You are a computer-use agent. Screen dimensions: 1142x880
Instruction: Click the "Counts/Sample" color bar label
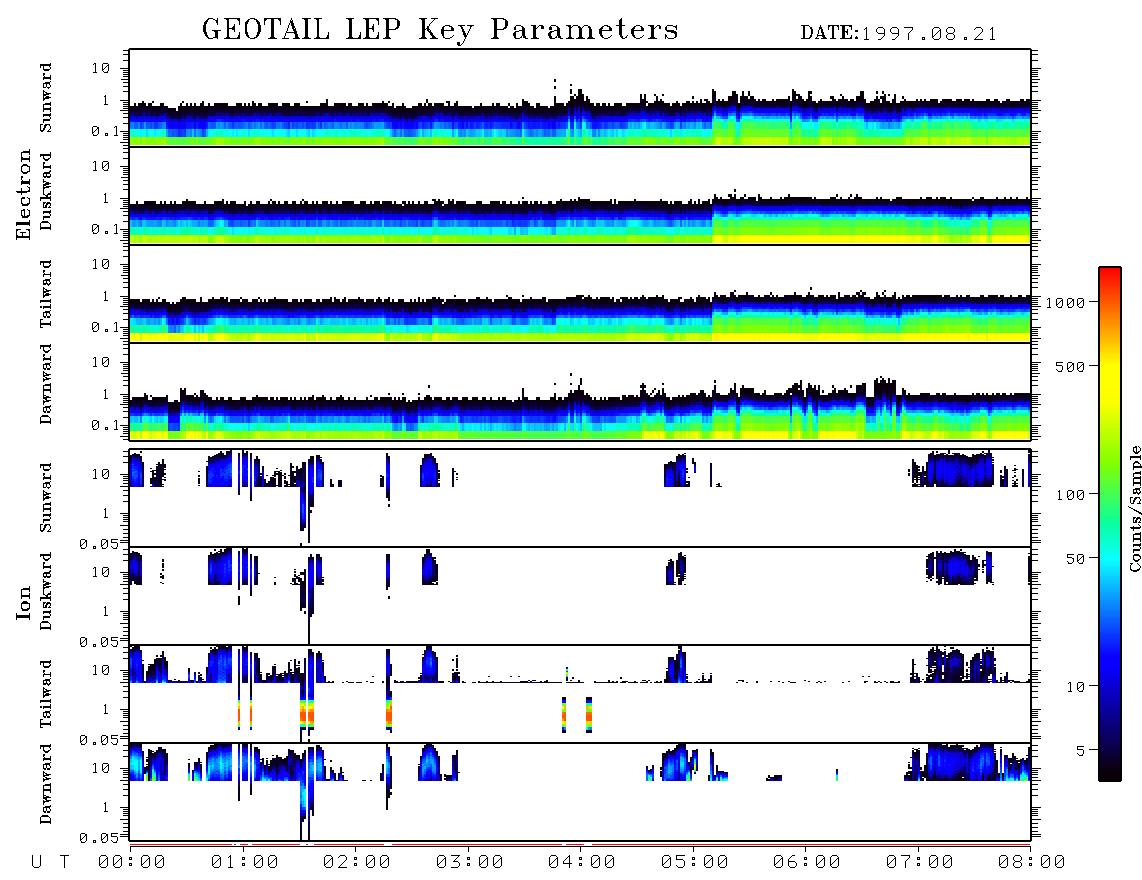pos(1134,509)
